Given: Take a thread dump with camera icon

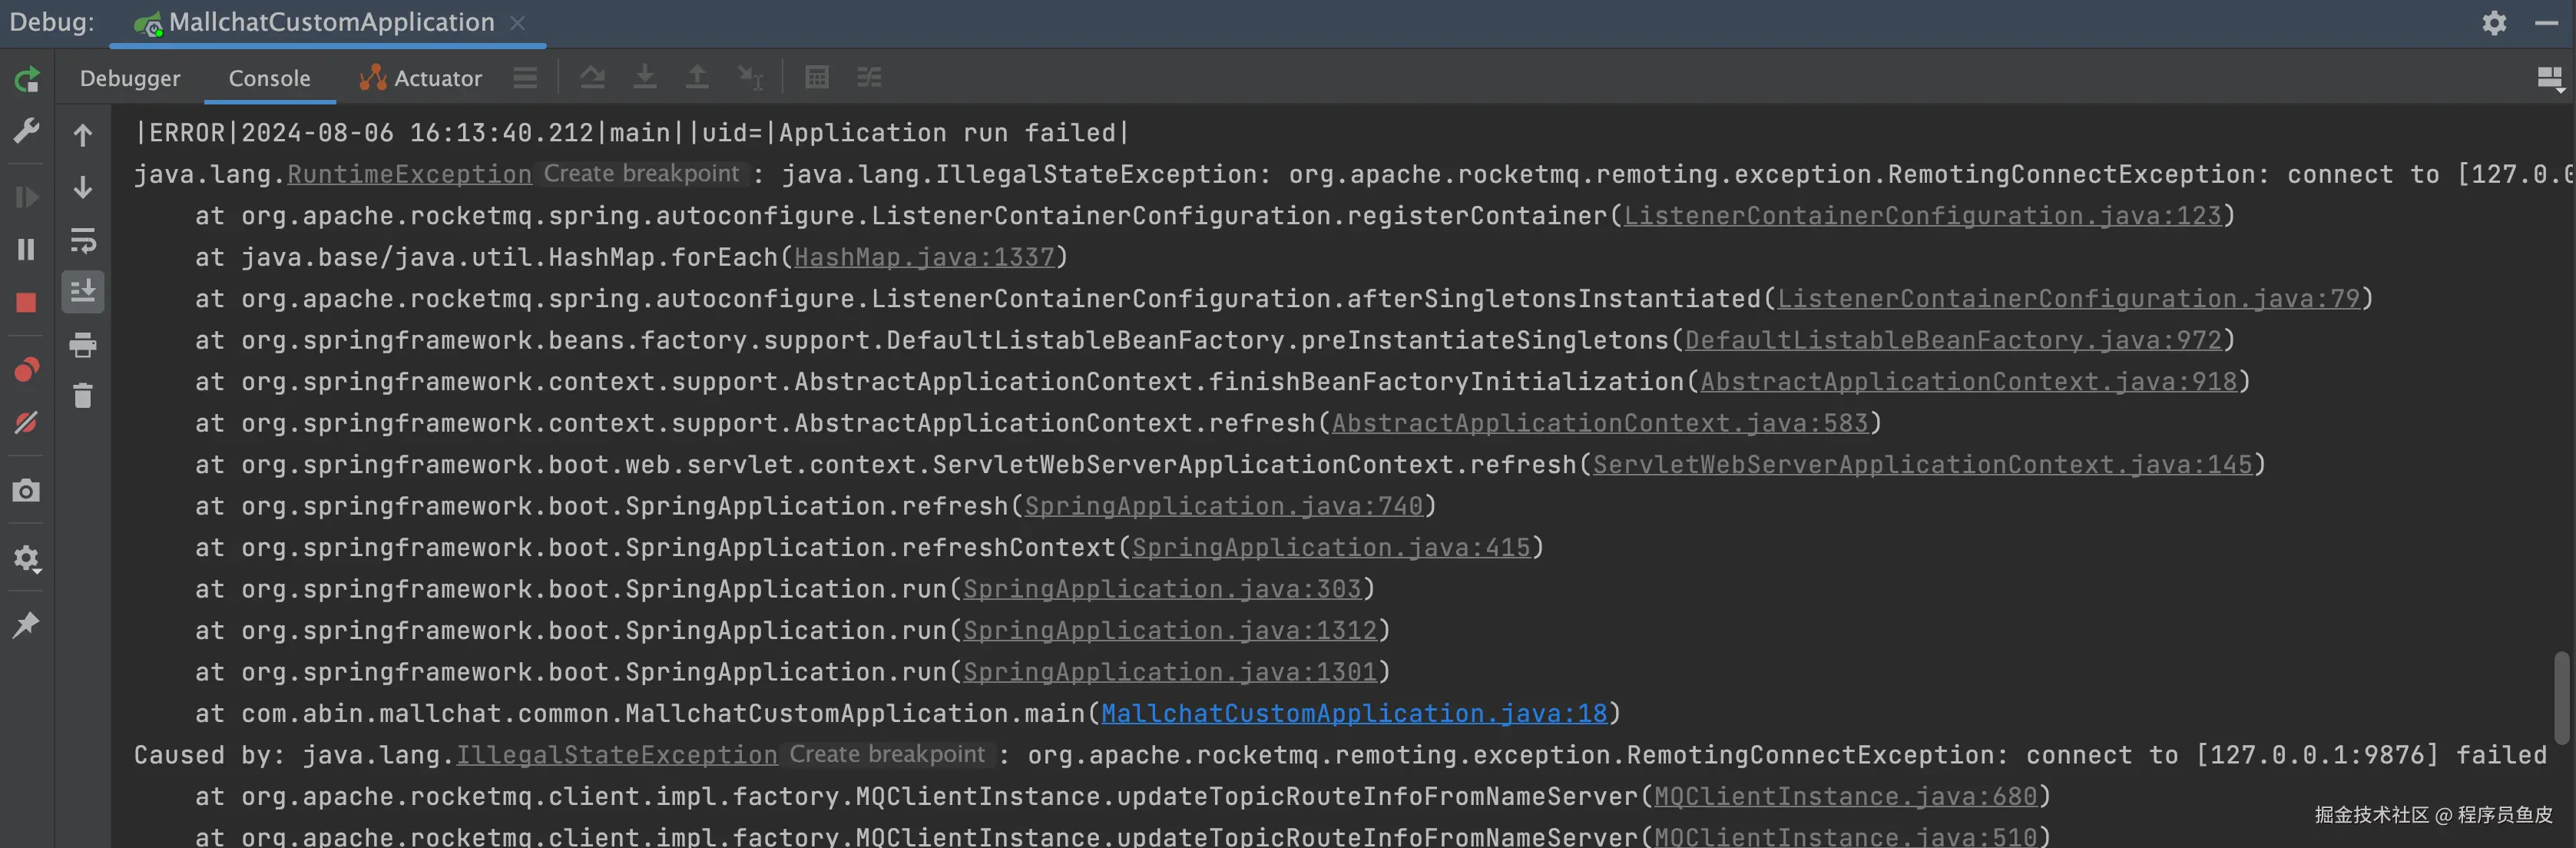Looking at the screenshot, I should click(27, 490).
